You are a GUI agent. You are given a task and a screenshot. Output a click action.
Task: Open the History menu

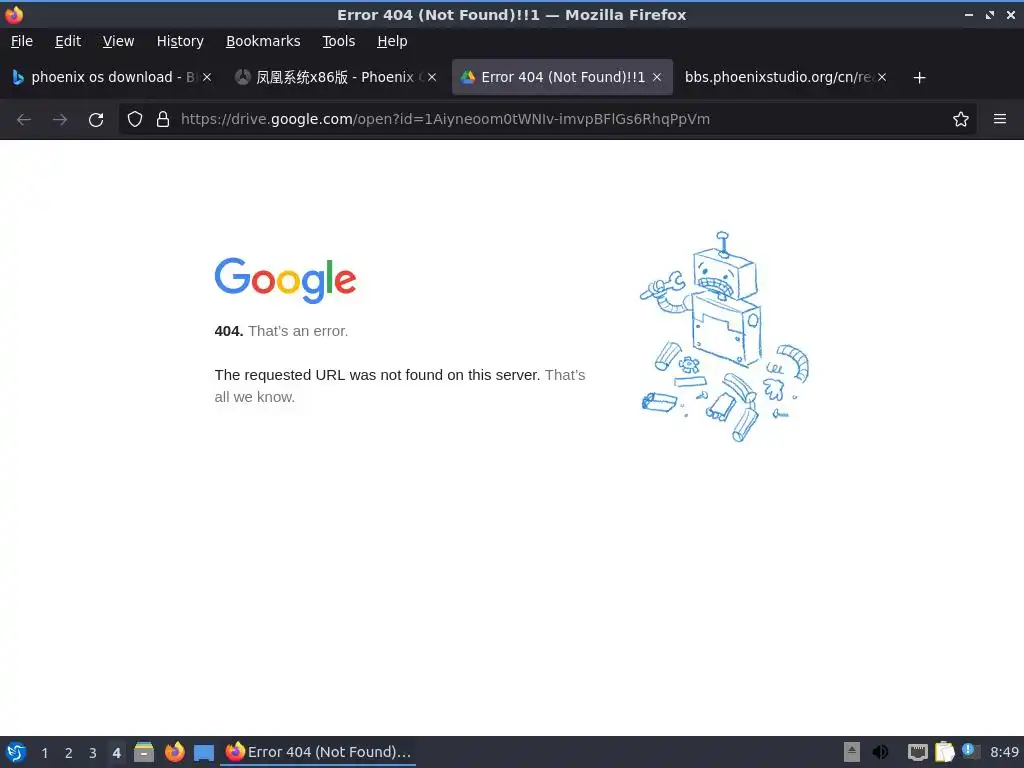point(180,41)
